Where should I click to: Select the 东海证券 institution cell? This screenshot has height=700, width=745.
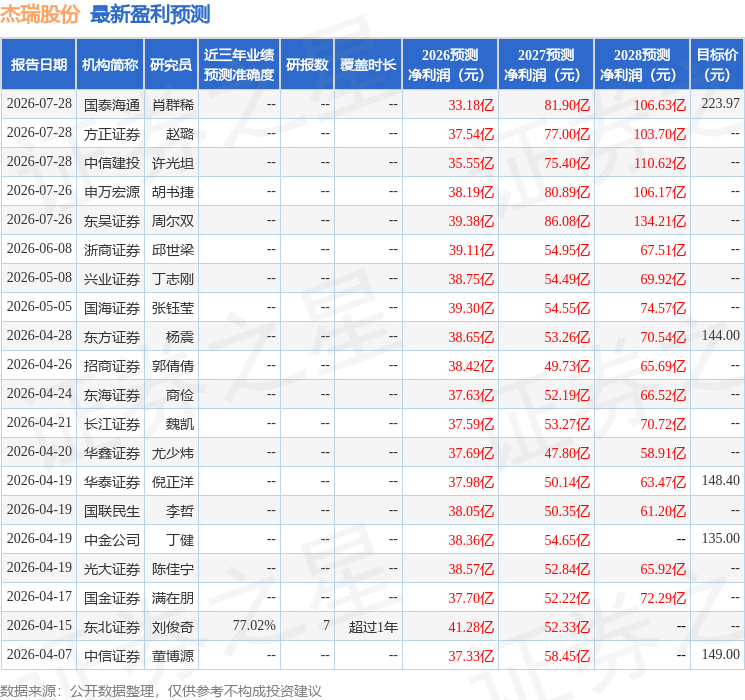112,395
